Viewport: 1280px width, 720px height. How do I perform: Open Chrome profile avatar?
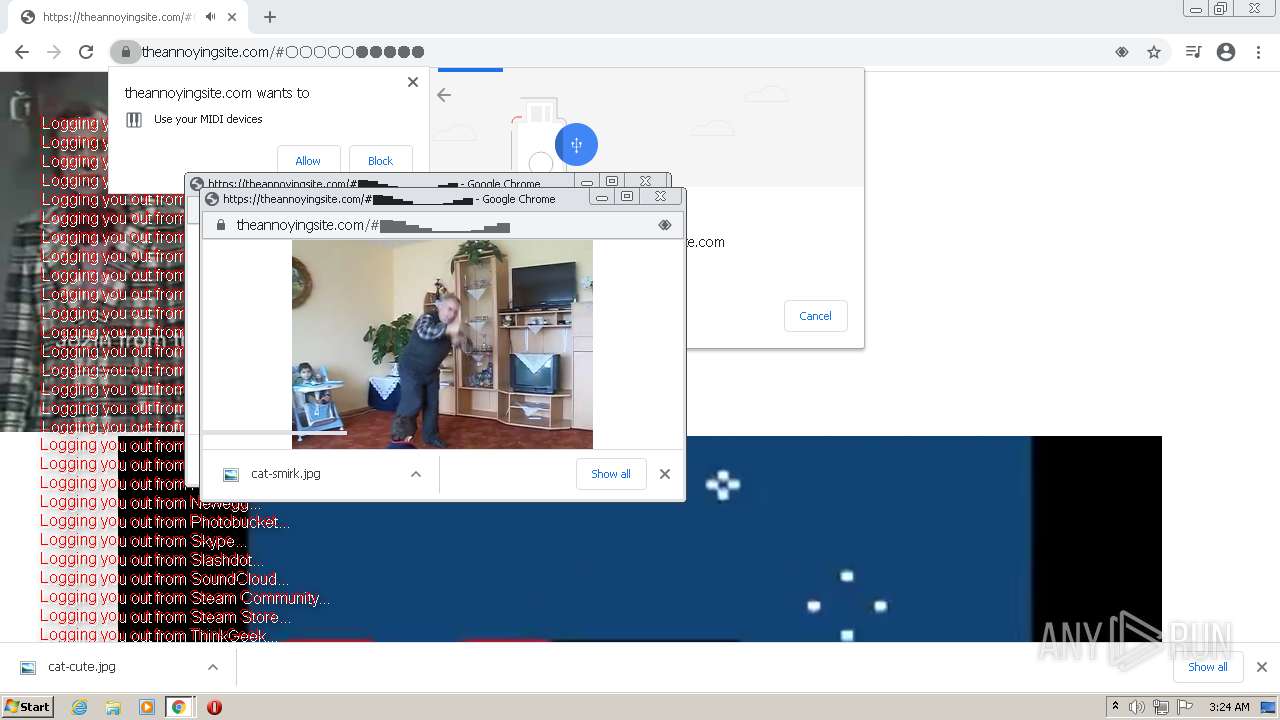click(x=1226, y=52)
